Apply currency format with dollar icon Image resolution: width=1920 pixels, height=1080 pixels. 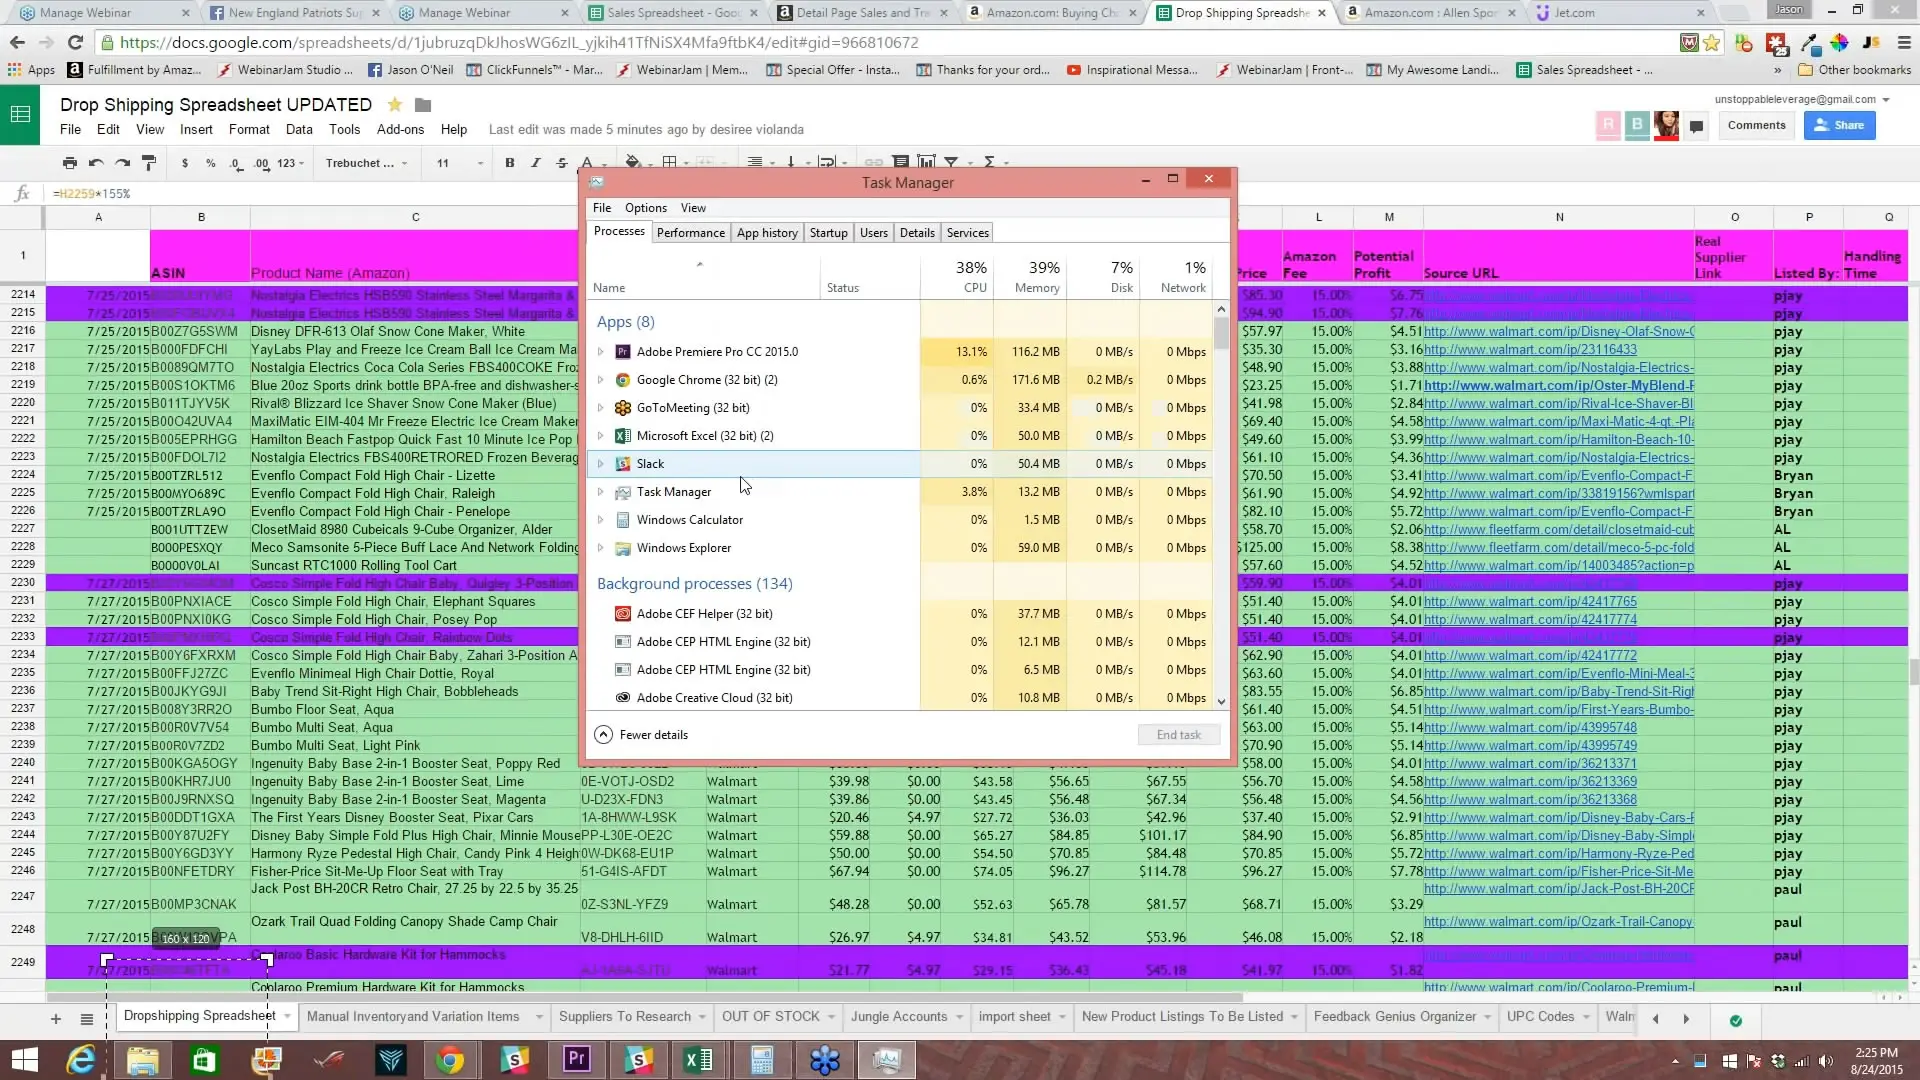click(185, 163)
